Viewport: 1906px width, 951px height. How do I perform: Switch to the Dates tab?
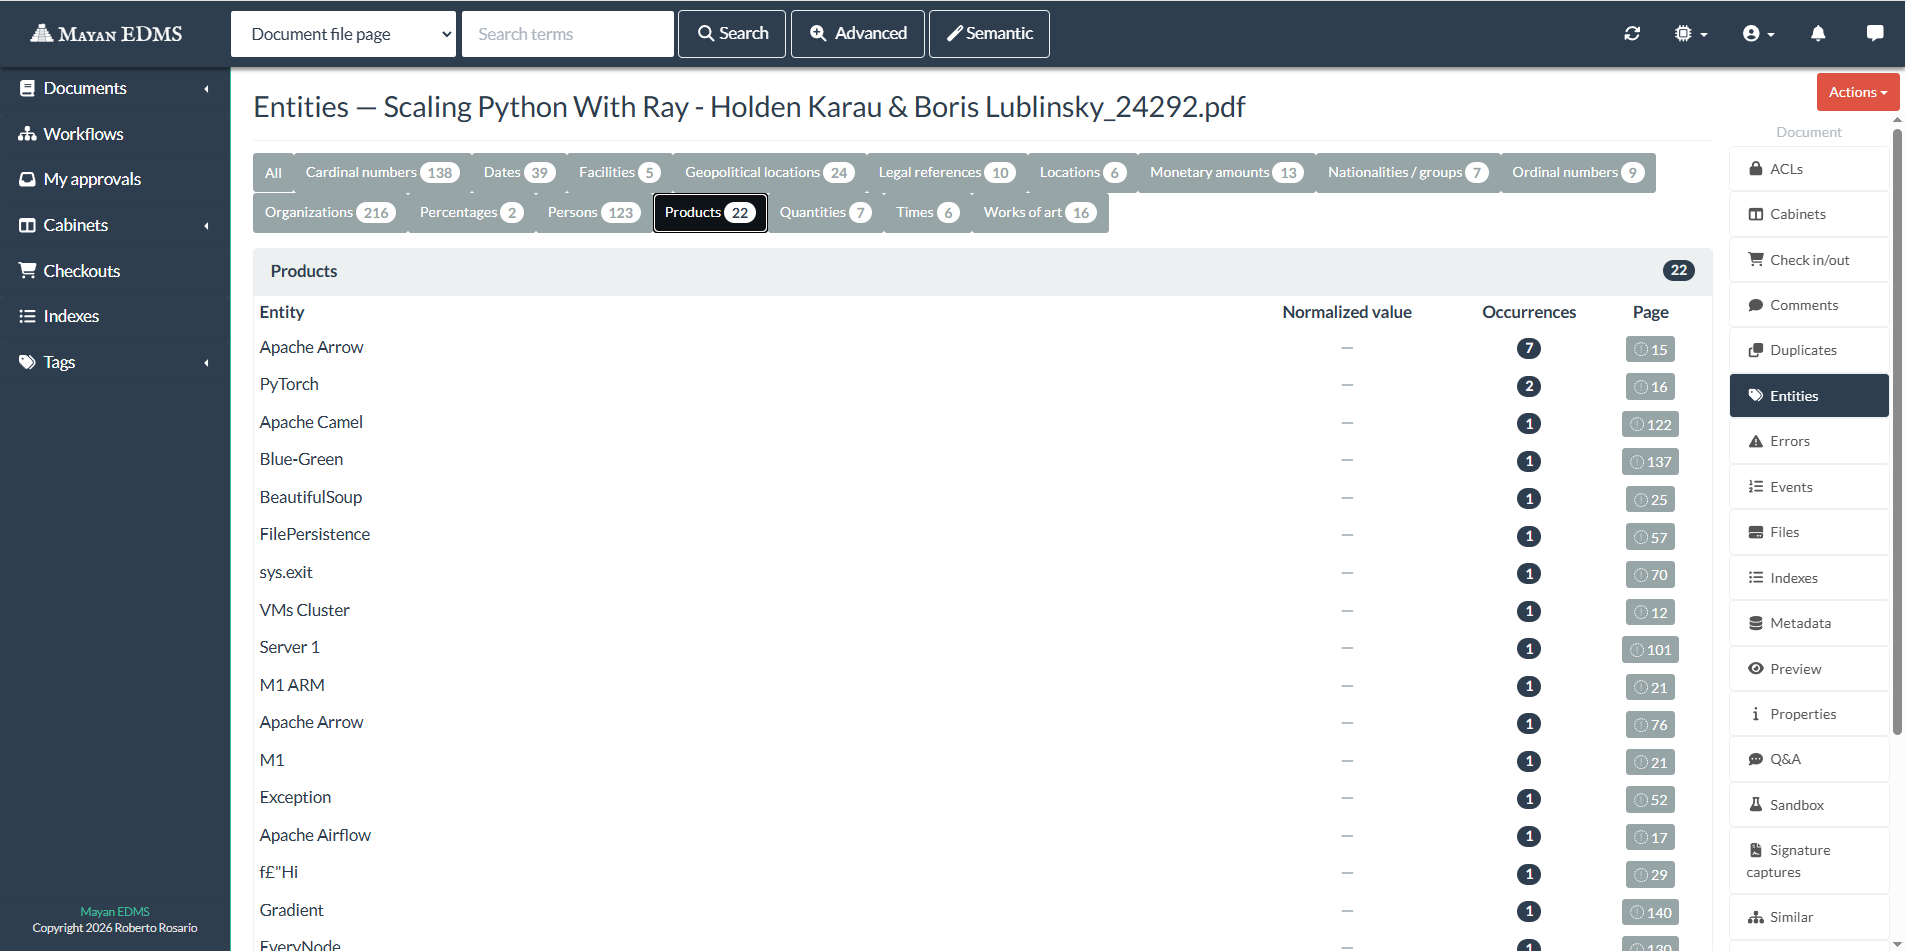pyautogui.click(x=519, y=173)
